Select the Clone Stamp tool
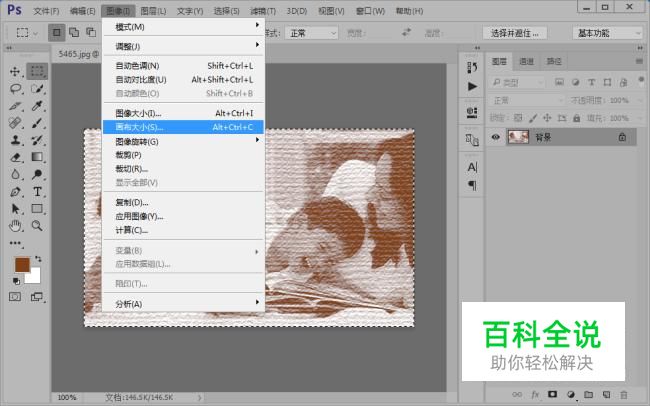The width and height of the screenshot is (650, 406). pyautogui.click(x=15, y=140)
